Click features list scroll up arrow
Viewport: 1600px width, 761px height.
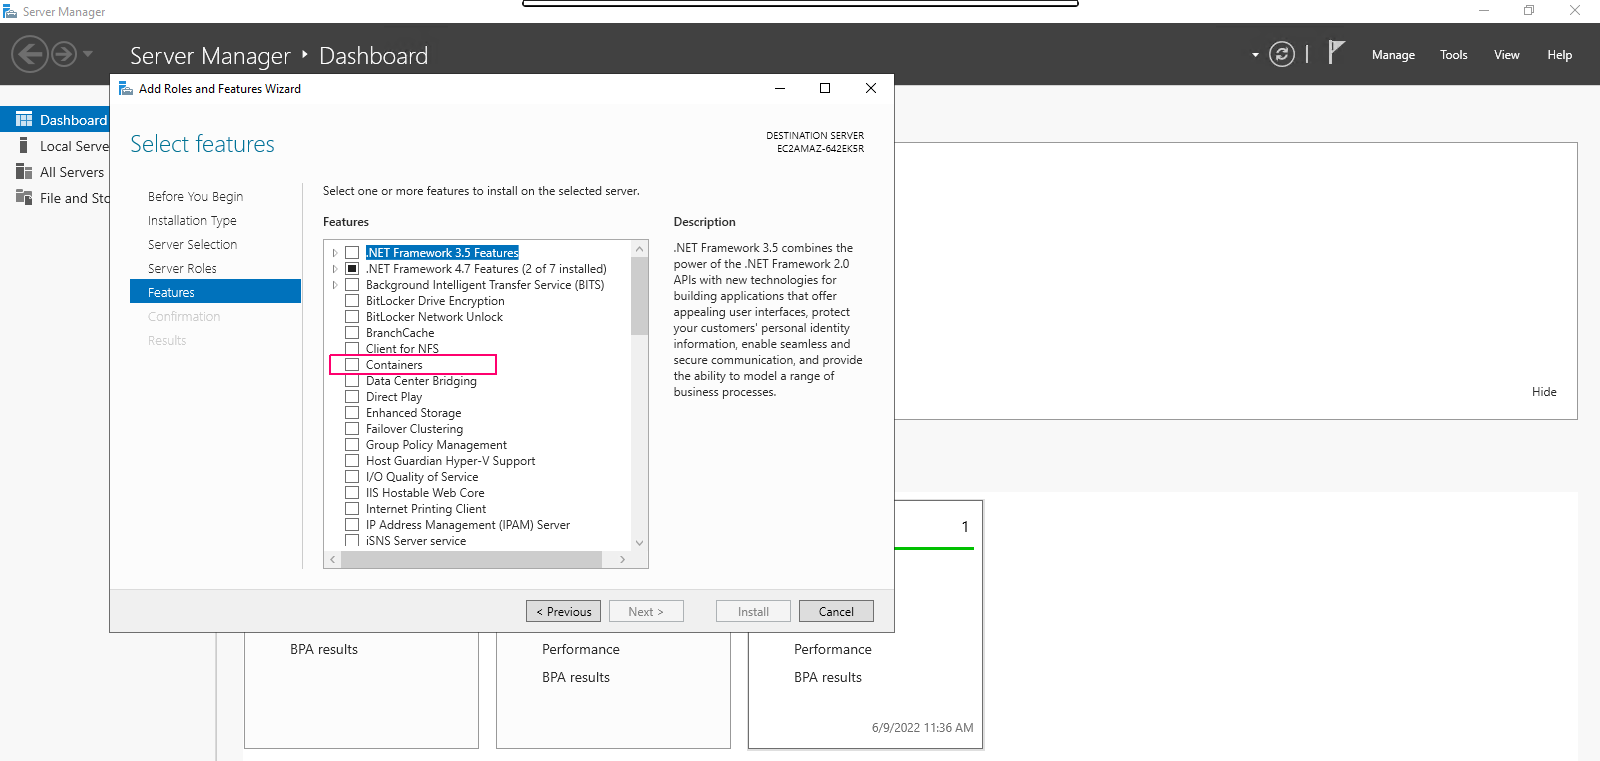[x=639, y=248]
